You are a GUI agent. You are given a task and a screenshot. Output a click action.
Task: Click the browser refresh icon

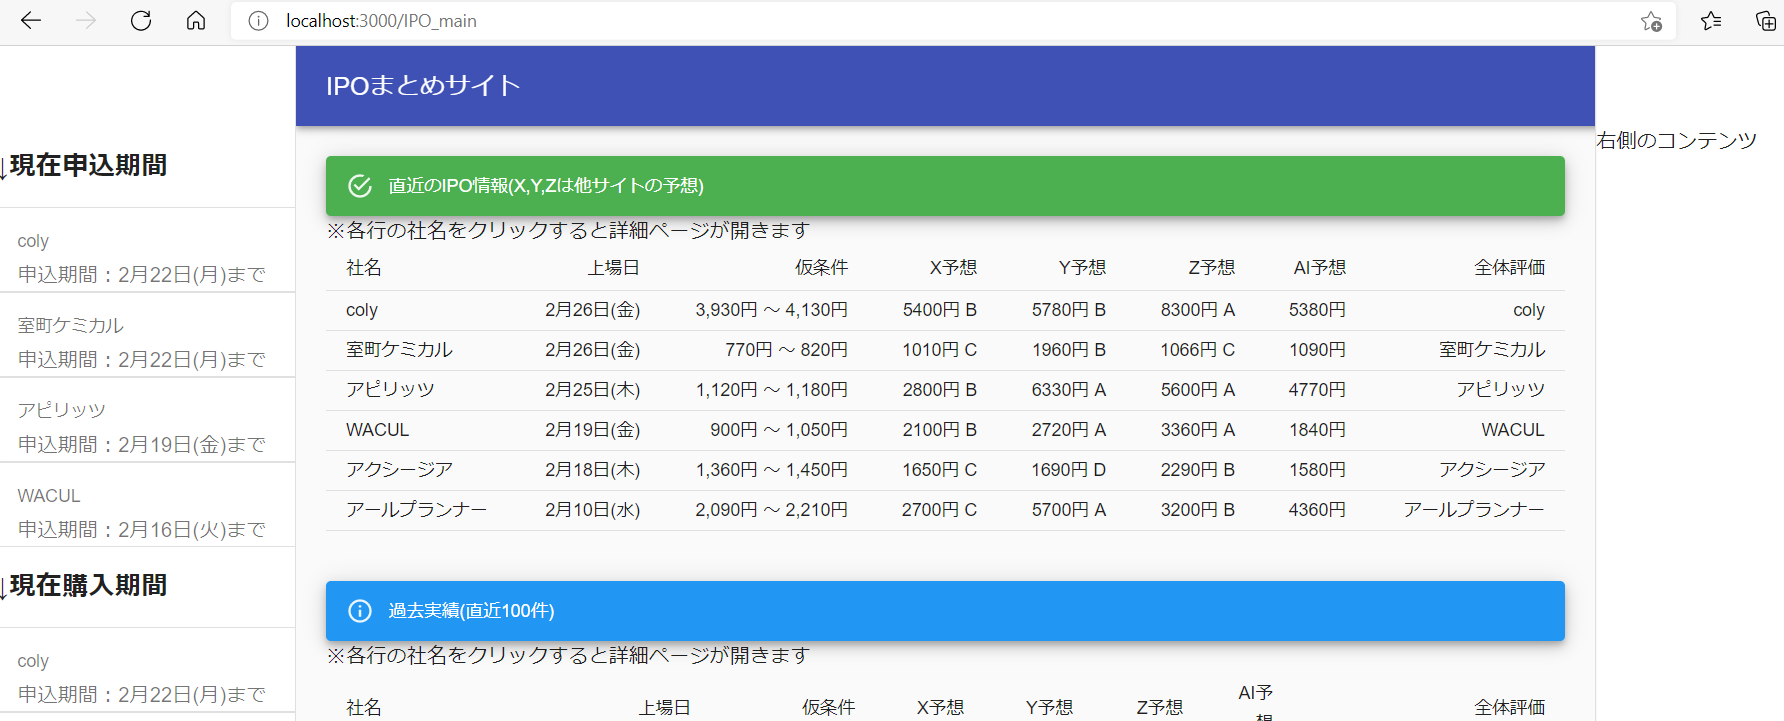pyautogui.click(x=141, y=21)
